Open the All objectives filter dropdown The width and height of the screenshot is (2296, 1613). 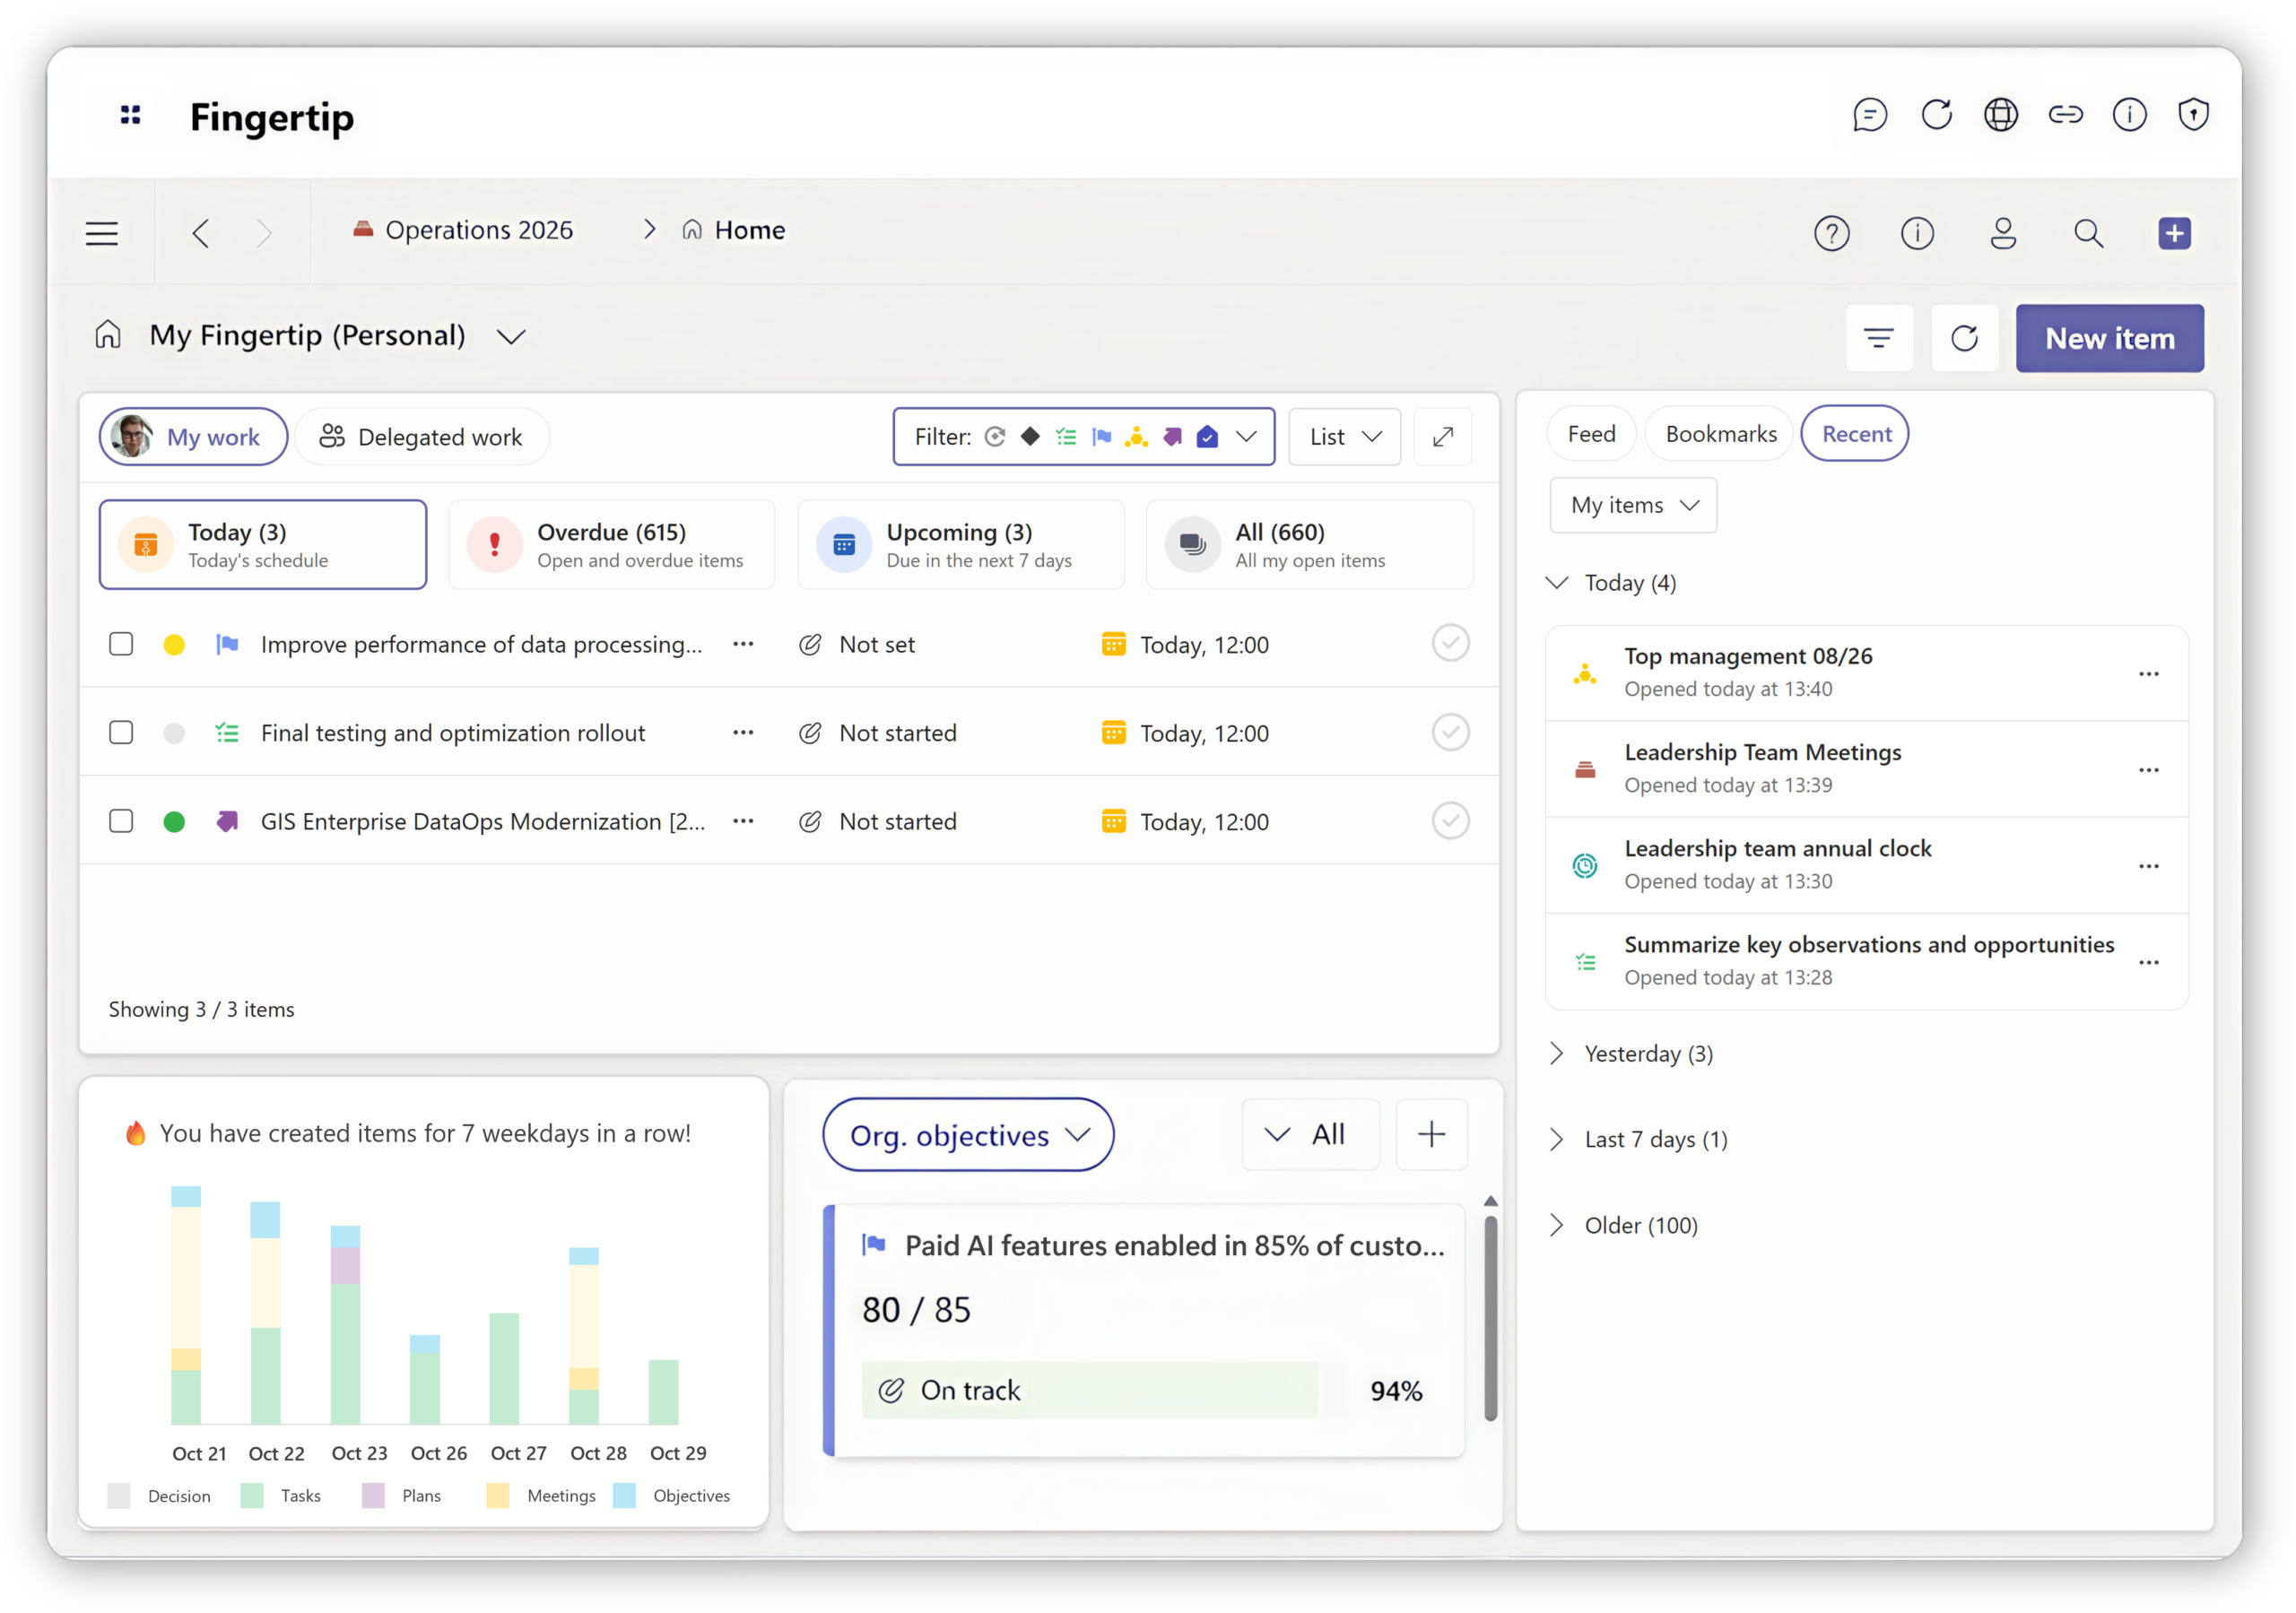[x=1310, y=1134]
